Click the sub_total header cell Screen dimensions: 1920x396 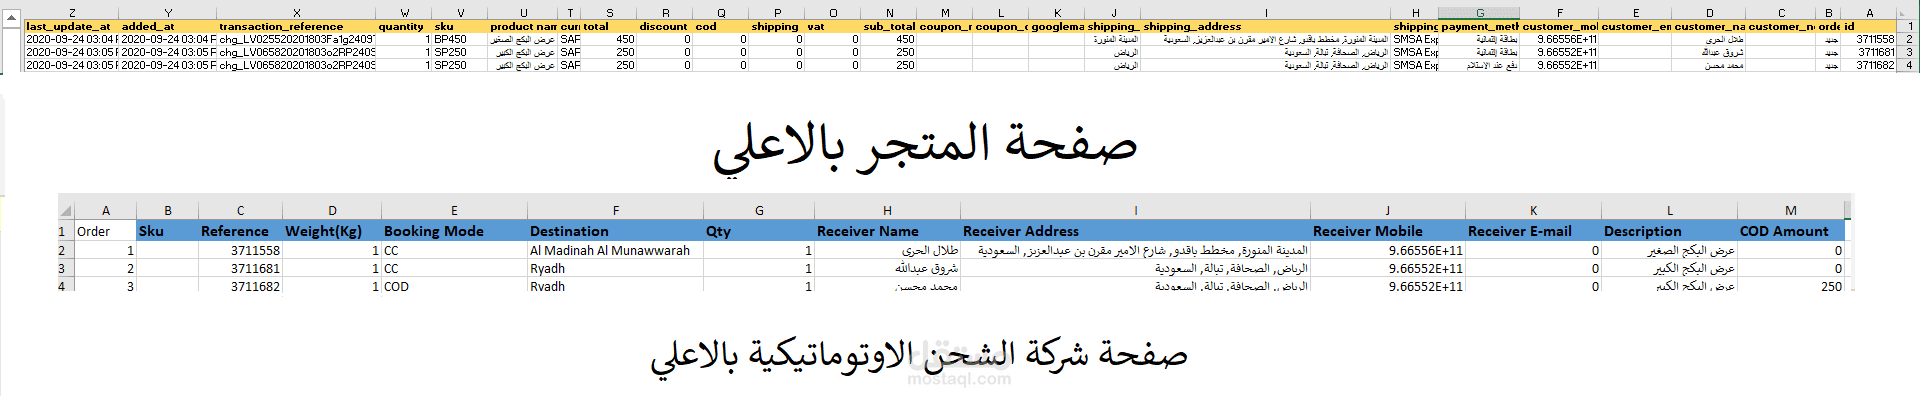point(888,26)
